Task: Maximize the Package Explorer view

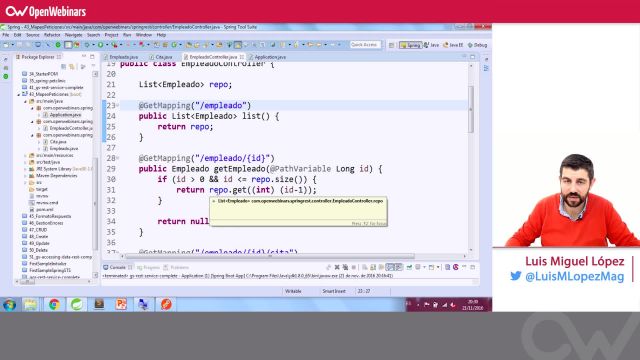Action: coord(92,57)
